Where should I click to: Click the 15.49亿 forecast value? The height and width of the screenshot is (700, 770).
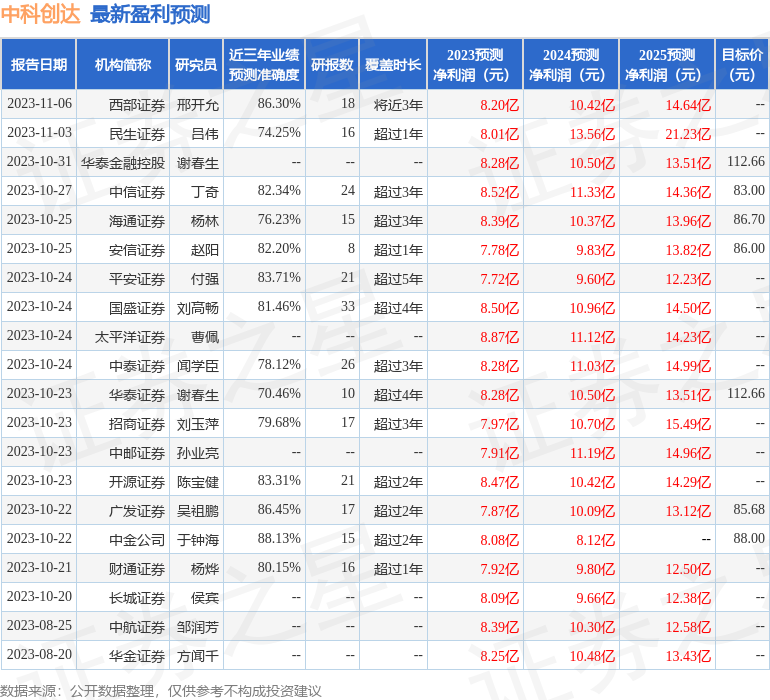pos(688,423)
